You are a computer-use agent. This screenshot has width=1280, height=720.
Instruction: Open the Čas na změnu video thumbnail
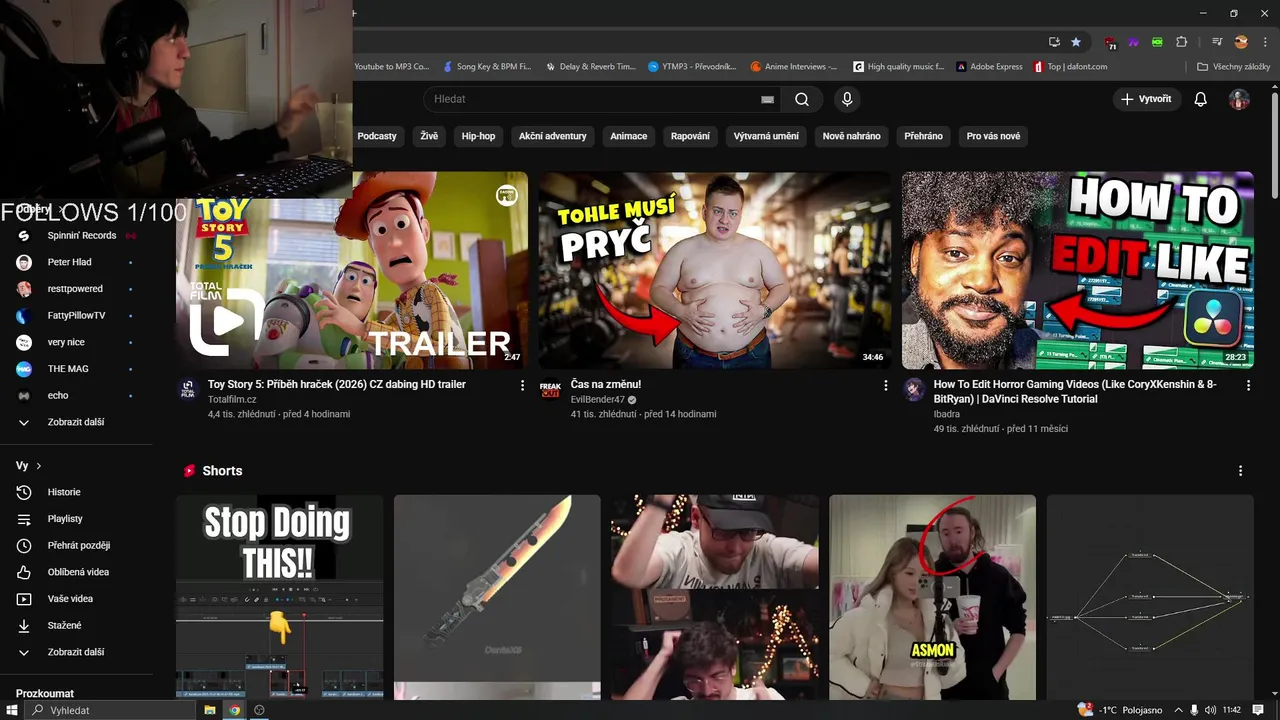pyautogui.click(x=714, y=270)
